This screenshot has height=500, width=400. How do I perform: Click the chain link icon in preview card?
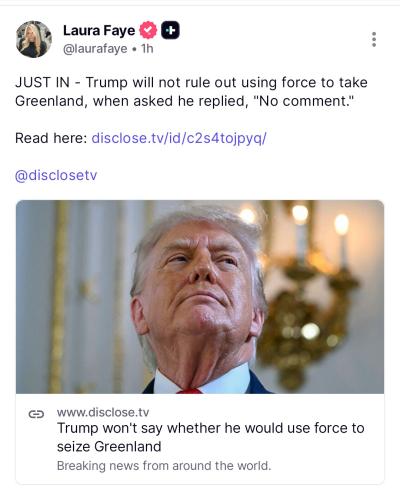click(36, 414)
